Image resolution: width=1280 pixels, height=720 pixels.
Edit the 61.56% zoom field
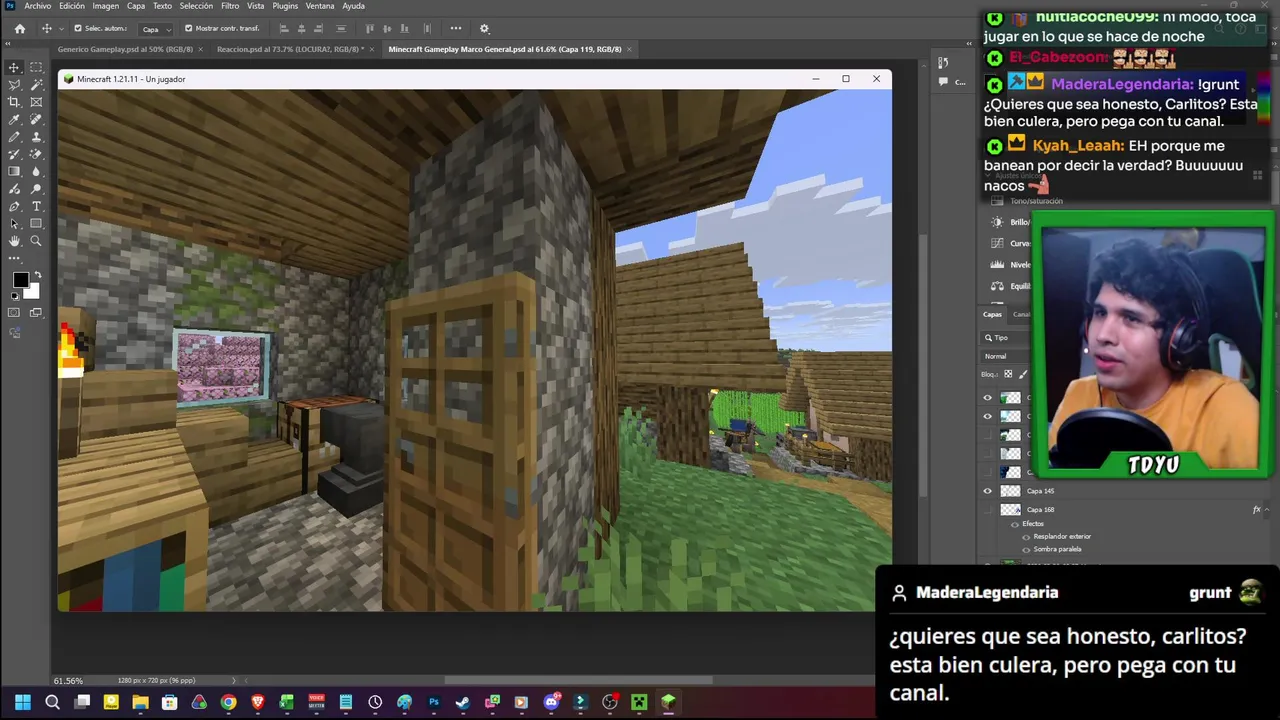pyautogui.click(x=68, y=681)
